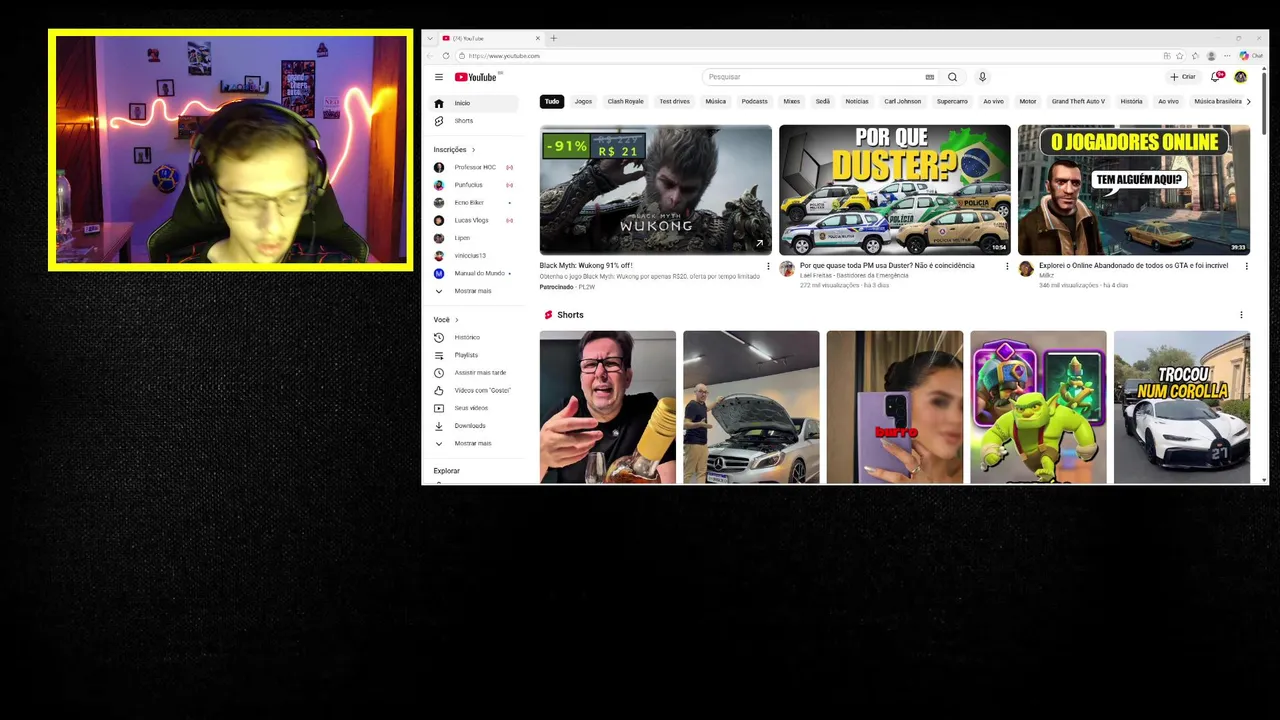Expand Mostrar mais under Inscrições

(474, 291)
